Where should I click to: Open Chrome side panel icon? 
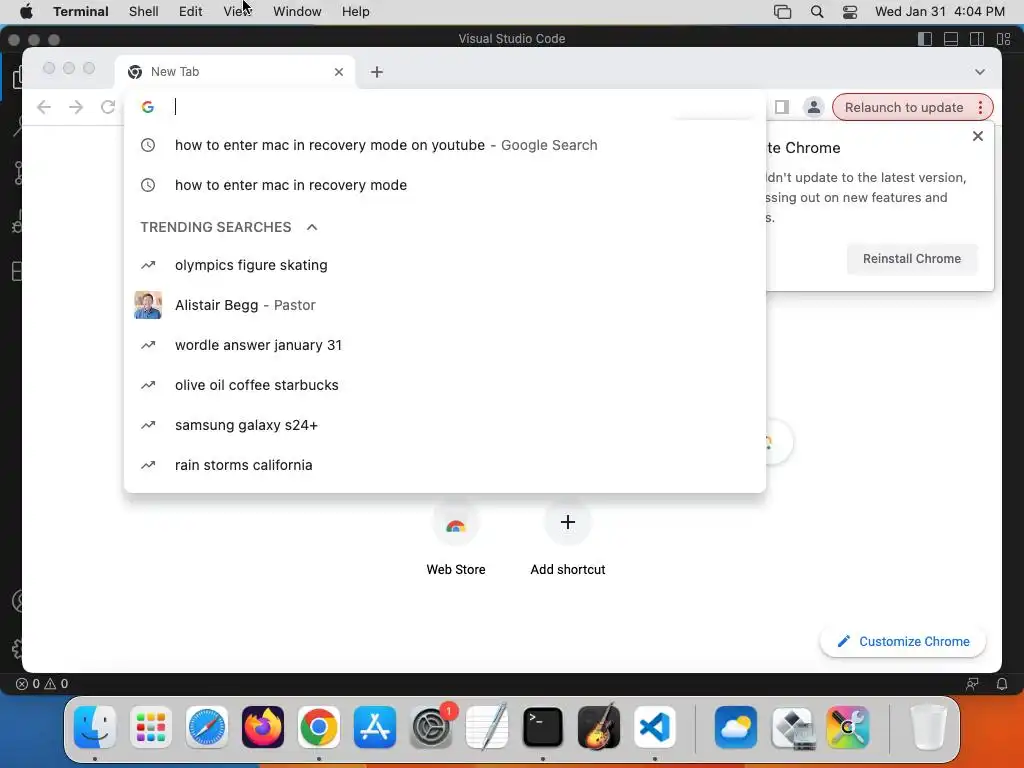point(782,107)
